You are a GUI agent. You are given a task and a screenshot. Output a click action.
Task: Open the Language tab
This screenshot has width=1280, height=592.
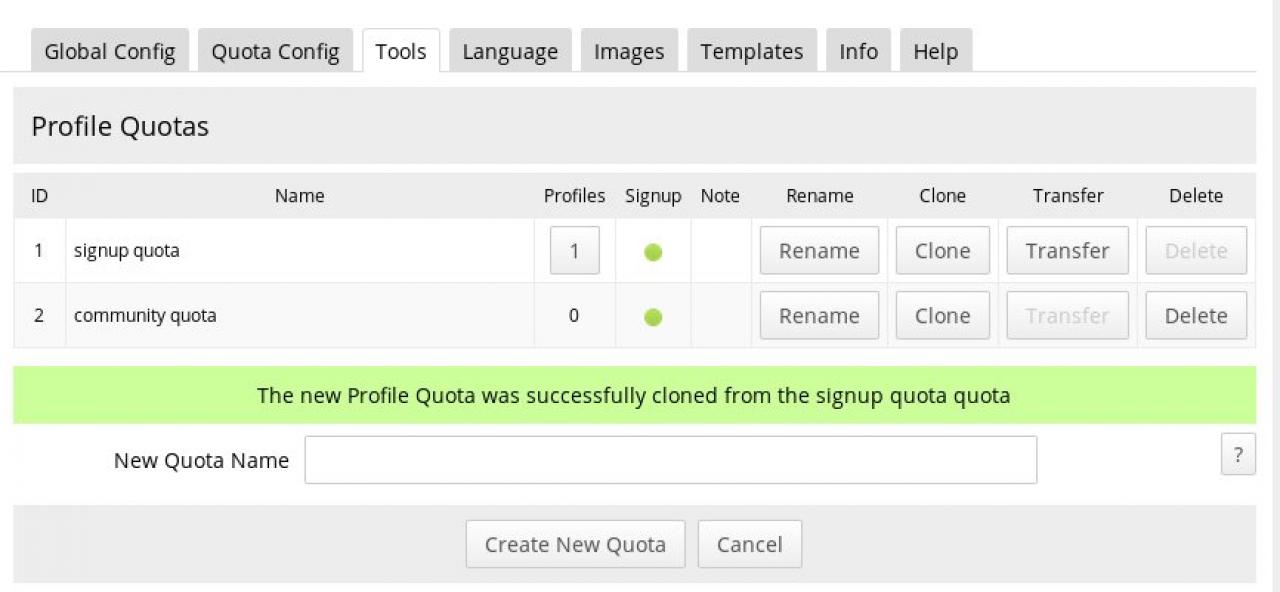[510, 52]
